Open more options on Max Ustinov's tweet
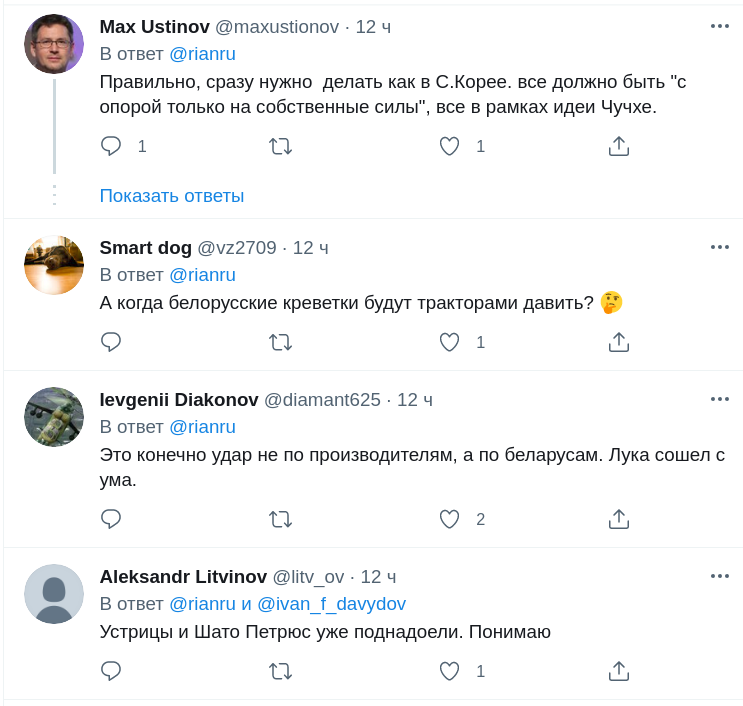Viewport: 743px width, 706px height. [x=720, y=26]
